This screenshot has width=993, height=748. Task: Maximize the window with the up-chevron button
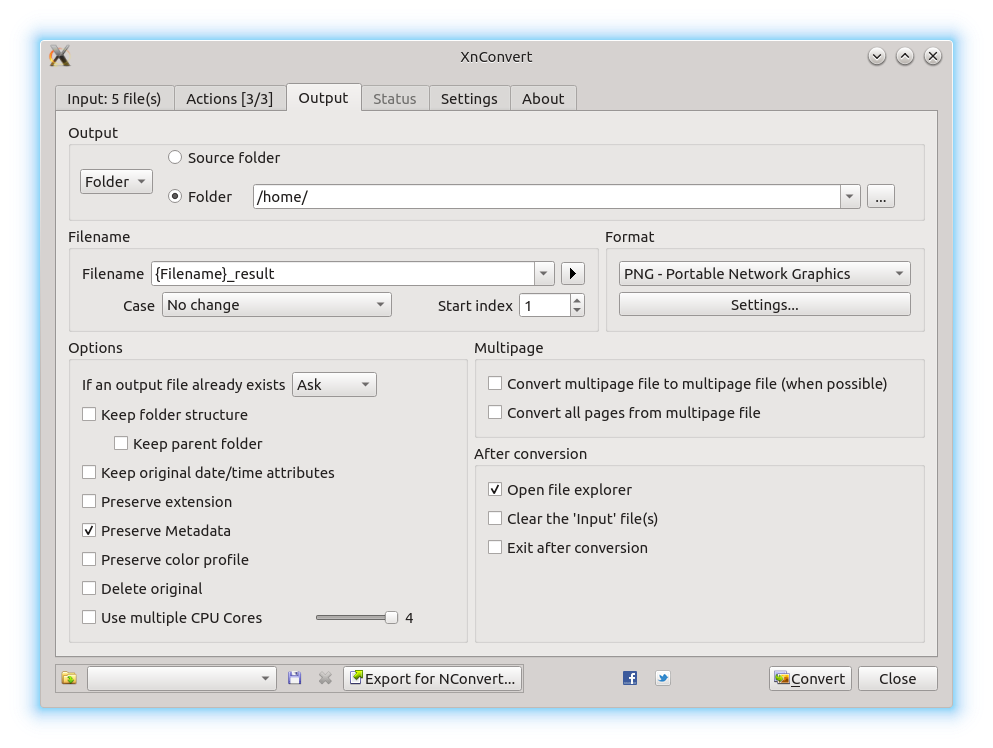point(904,56)
